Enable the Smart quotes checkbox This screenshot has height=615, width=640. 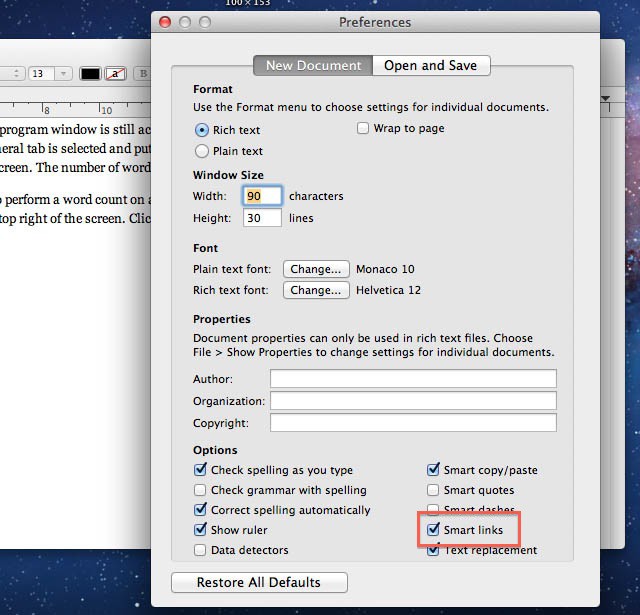tap(433, 490)
